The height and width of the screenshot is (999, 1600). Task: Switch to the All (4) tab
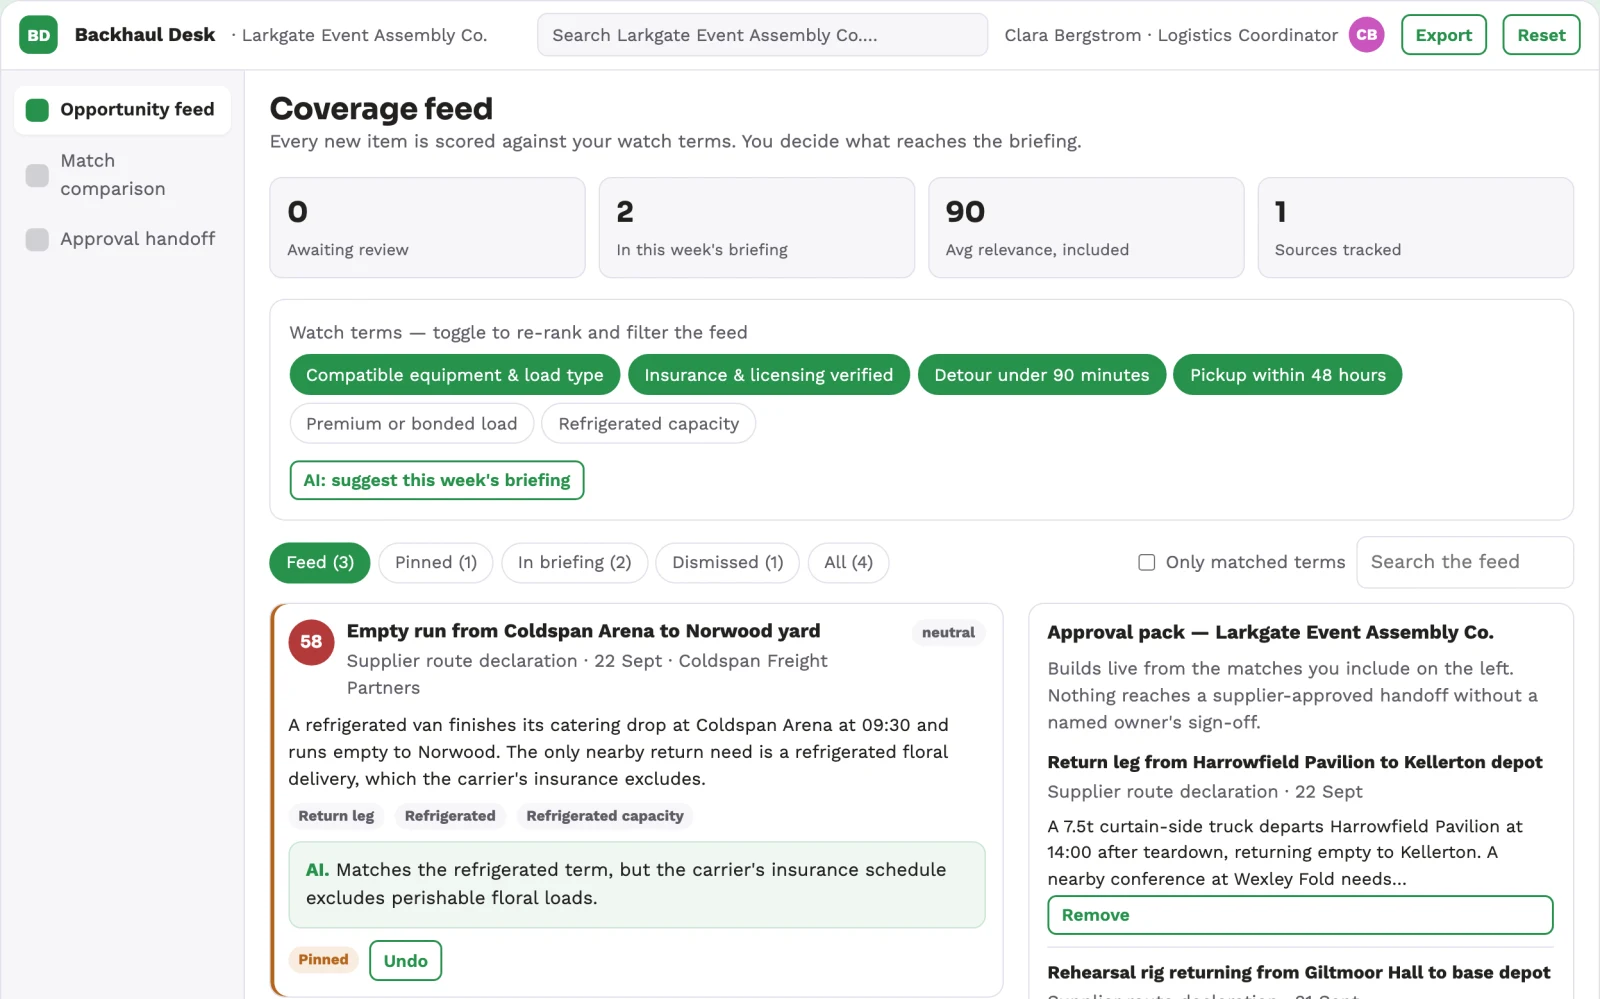coord(849,562)
